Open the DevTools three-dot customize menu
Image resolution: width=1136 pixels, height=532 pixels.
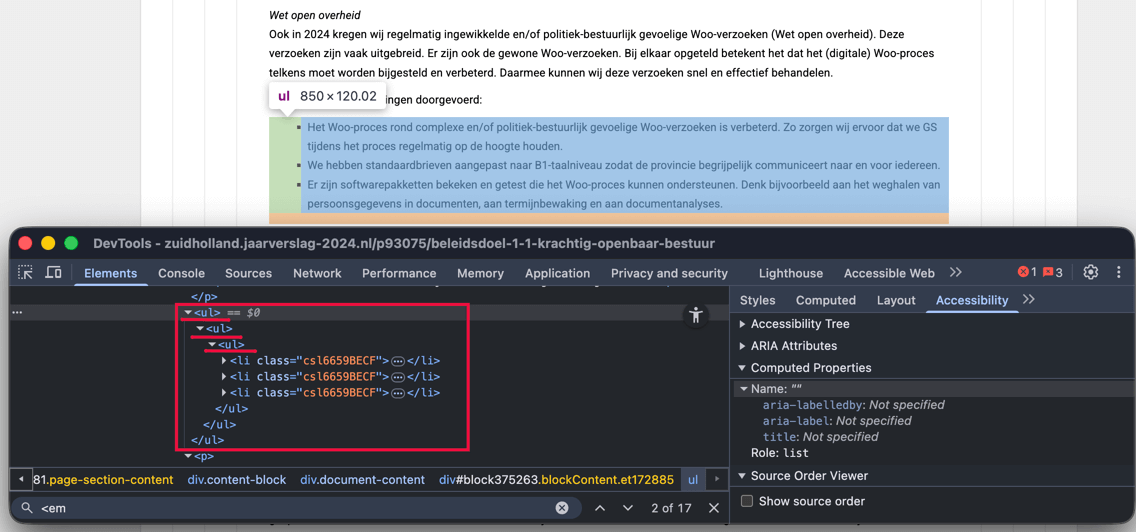[x=1119, y=272]
